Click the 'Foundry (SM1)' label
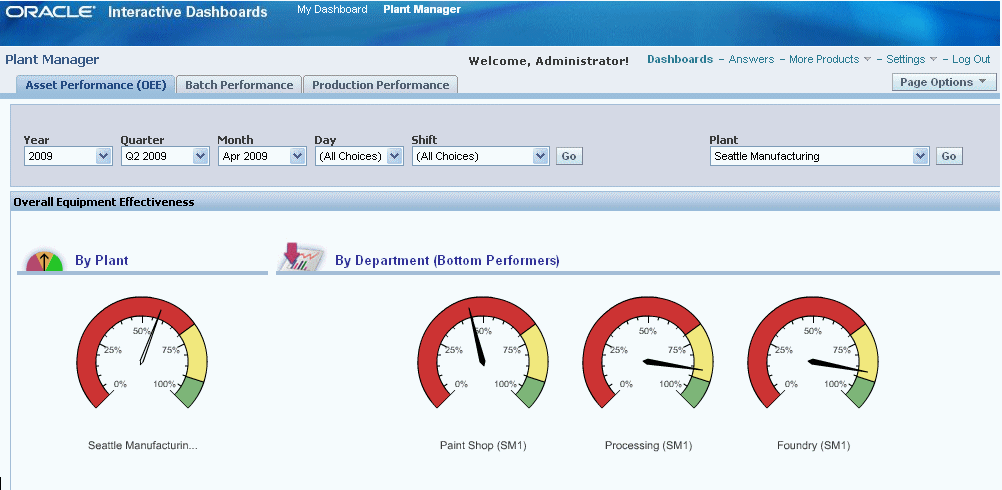The height and width of the screenshot is (490, 1002). click(813, 445)
